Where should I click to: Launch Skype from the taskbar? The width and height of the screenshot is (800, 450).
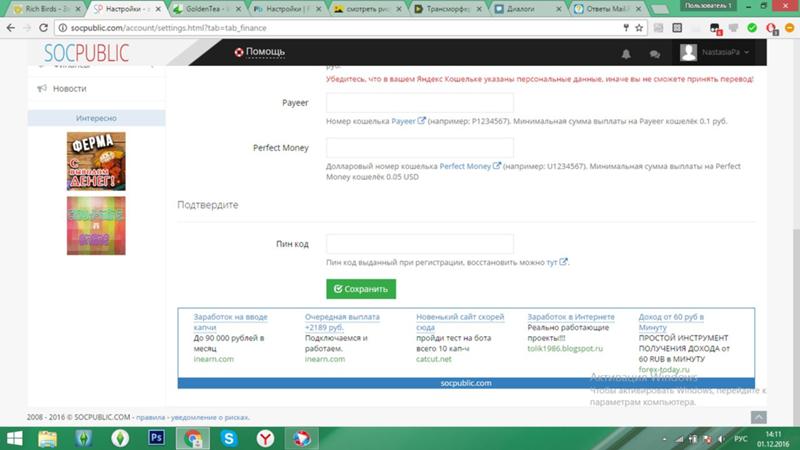(x=229, y=437)
